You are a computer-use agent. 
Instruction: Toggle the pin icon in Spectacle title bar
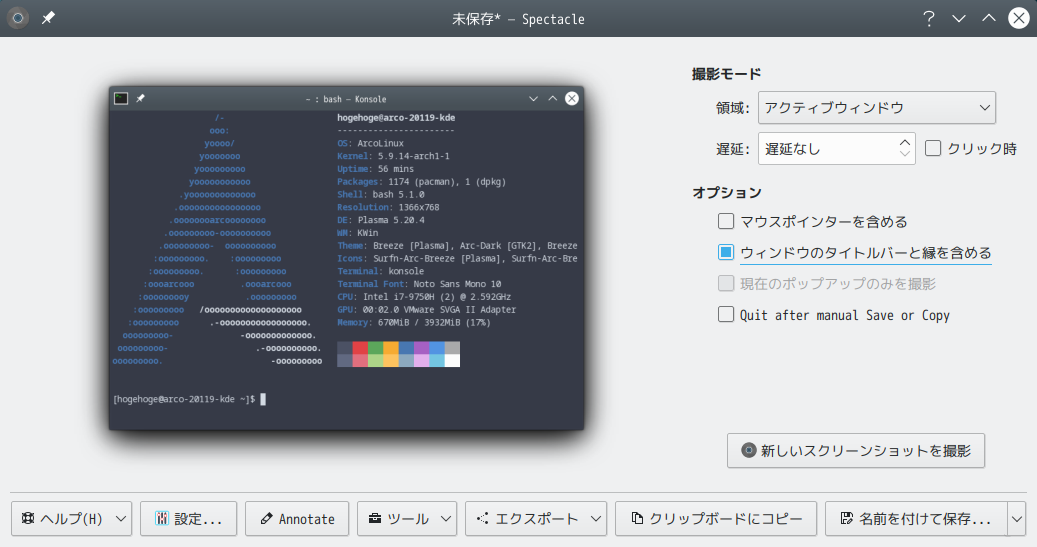click(x=48, y=18)
